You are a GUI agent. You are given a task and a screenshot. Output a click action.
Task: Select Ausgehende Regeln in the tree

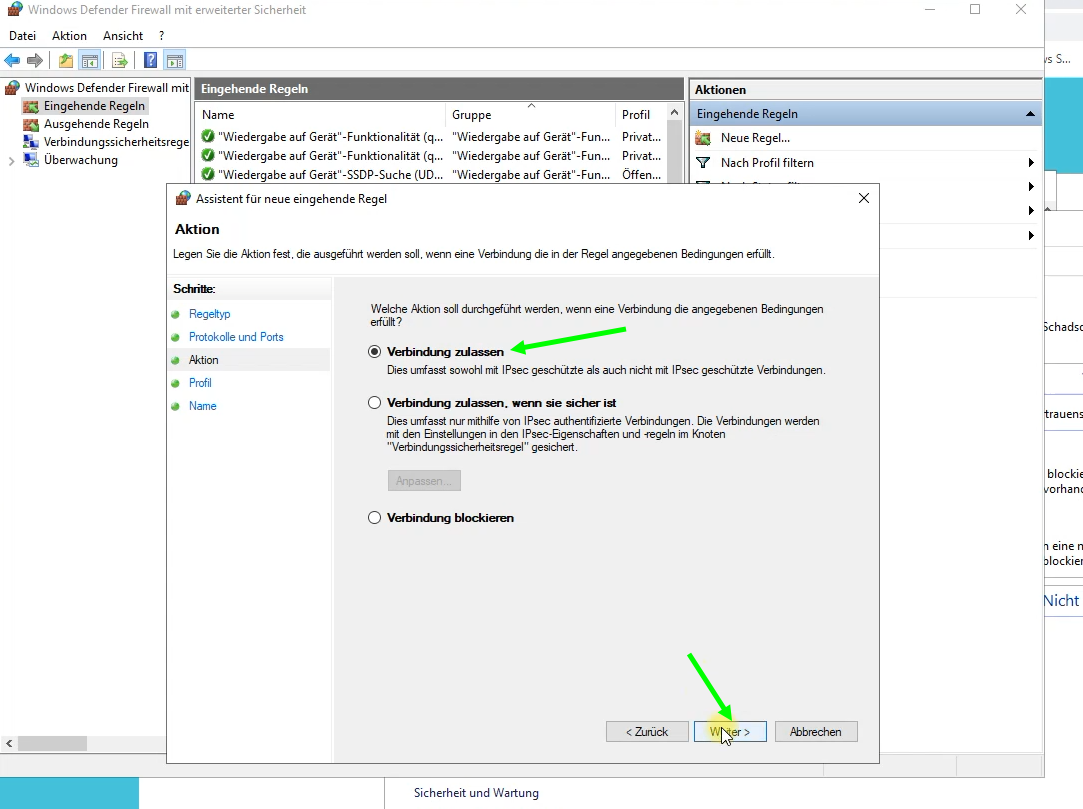pos(96,124)
